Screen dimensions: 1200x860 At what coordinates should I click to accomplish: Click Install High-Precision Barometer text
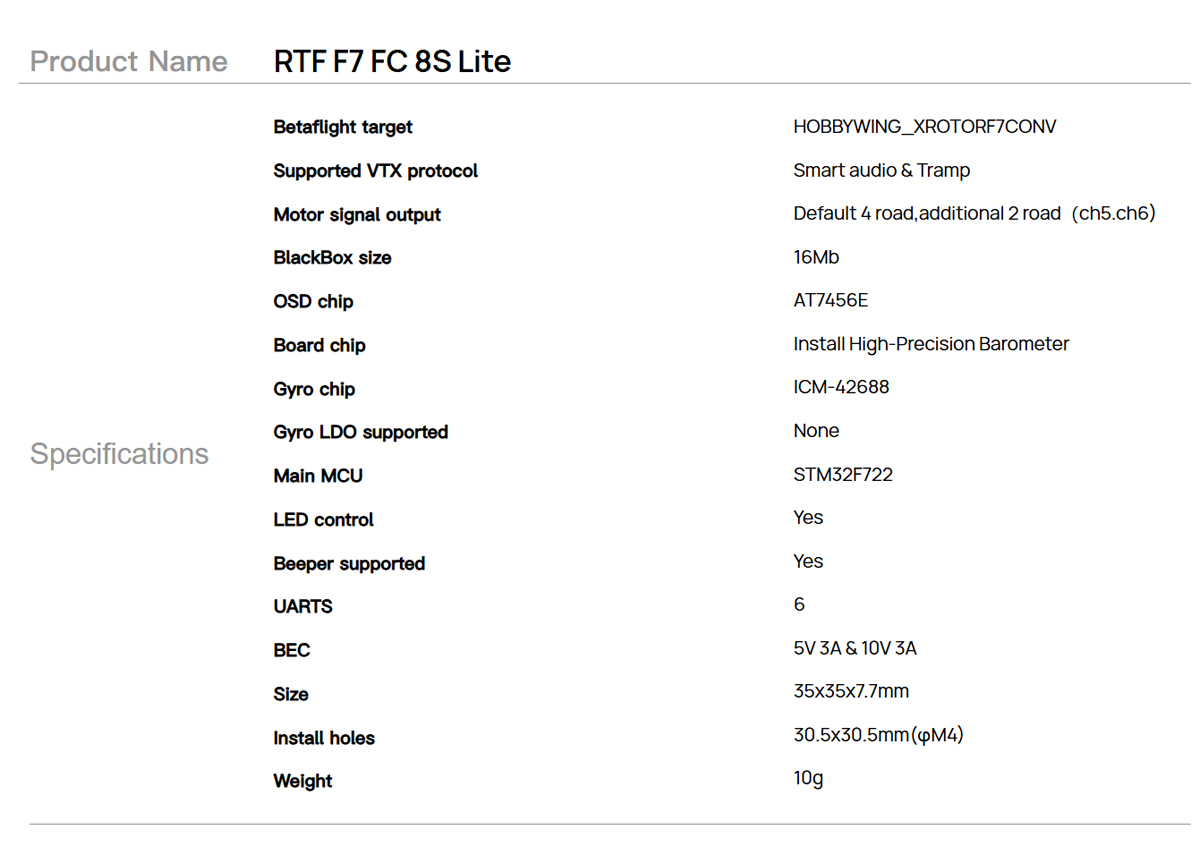931,344
